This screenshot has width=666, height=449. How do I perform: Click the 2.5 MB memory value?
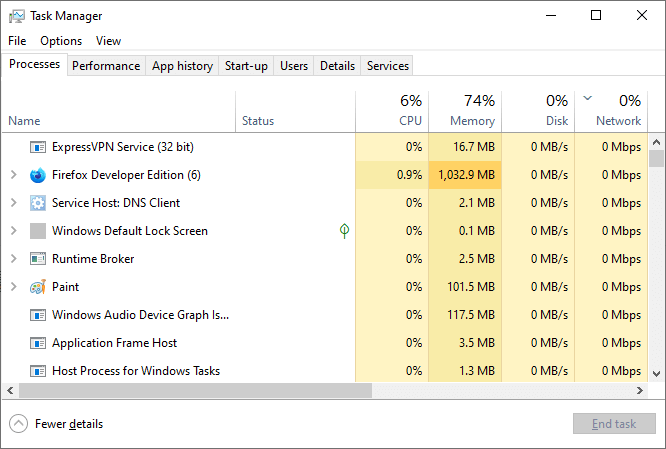pyautogui.click(x=477, y=259)
